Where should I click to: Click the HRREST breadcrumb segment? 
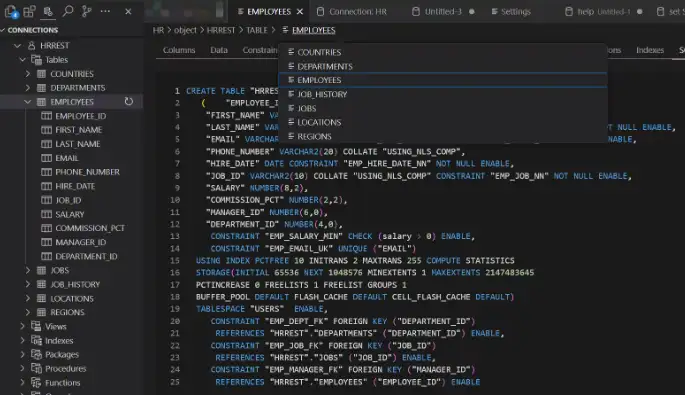point(221,30)
